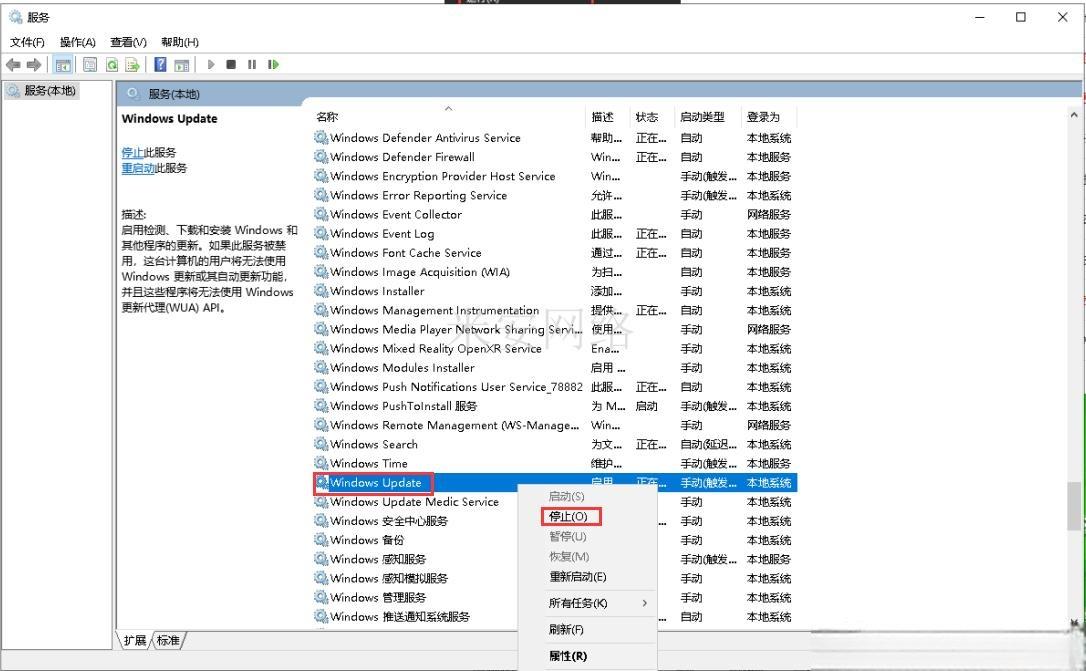Screen dimensions: 1086x671
Task: Click the Restart Service toolbar icon
Action: coord(274,64)
